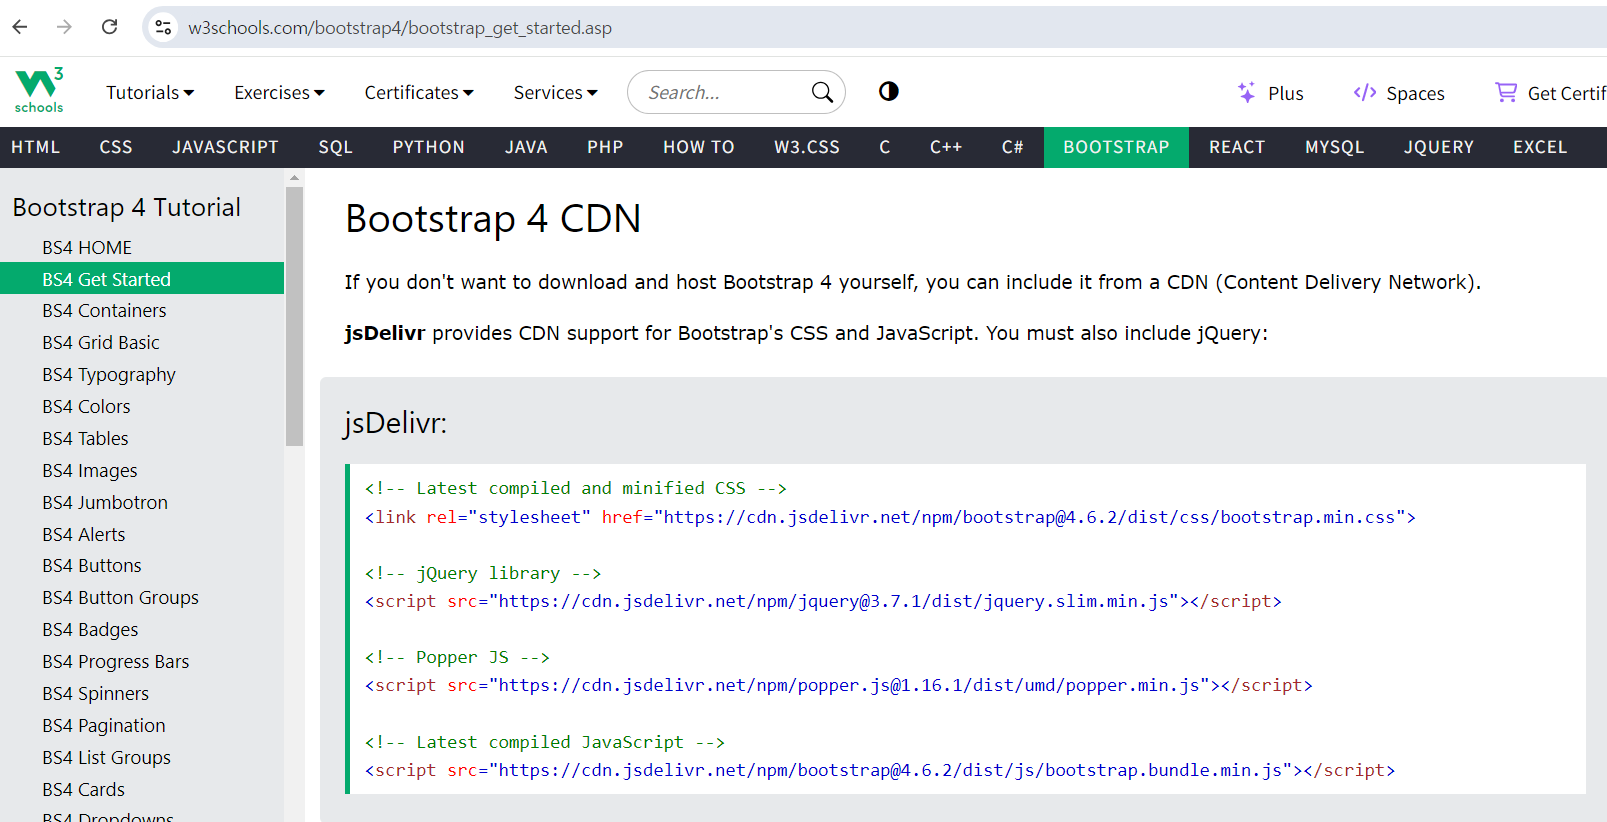Click the address bar URL

400,28
